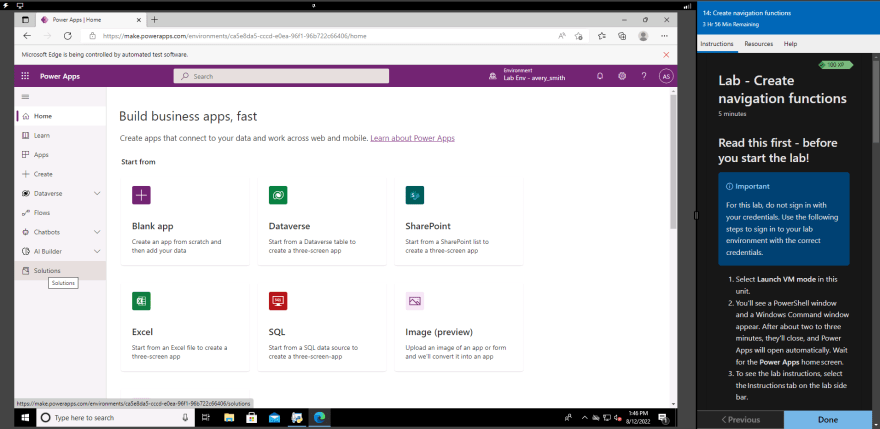Open the environment picker Lab Env

click(527, 75)
